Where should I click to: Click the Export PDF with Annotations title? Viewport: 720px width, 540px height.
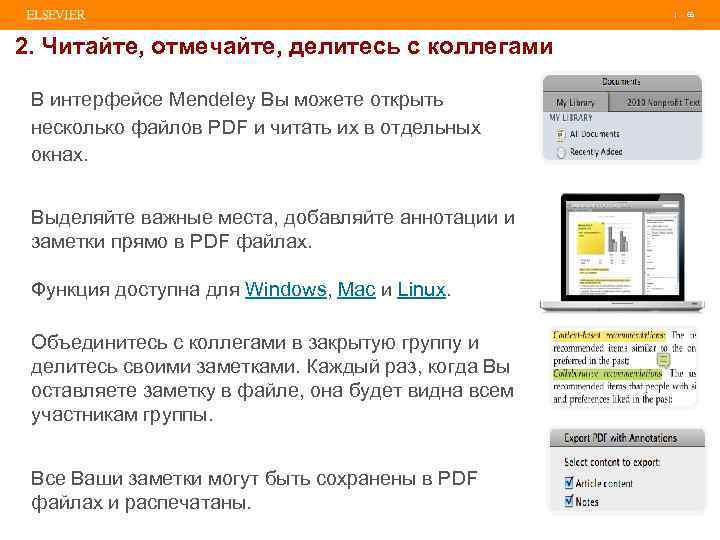pos(620,438)
